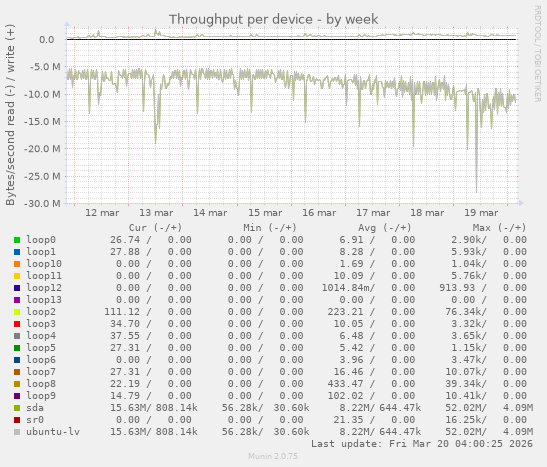Viewport: 547px width, 467px height.
Task: Click the '17 mar' x-axis label
Action: click(373, 213)
